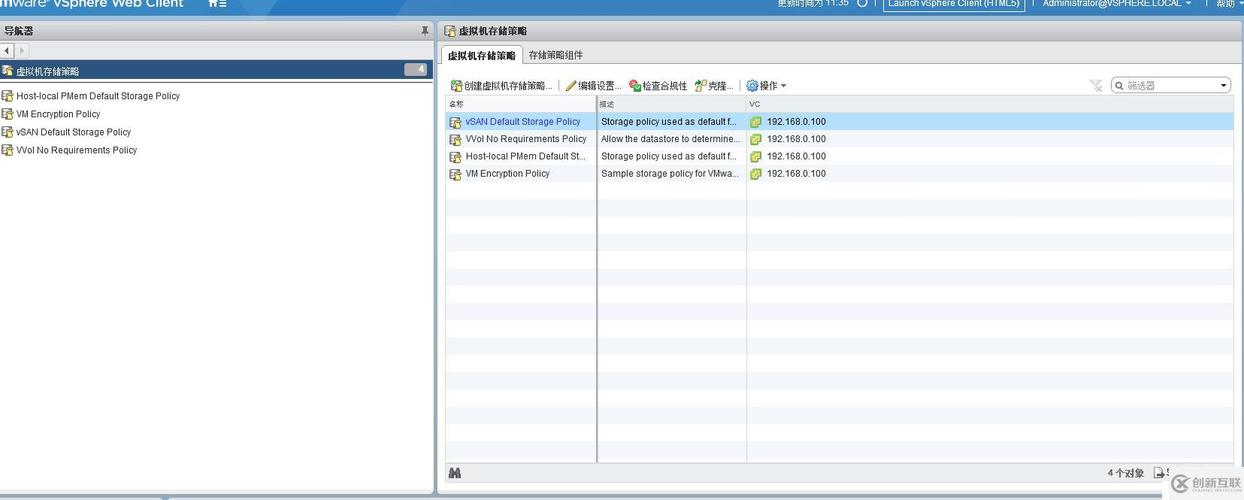
Task: Click vCenter icon in Host-local PMem row
Action: [x=756, y=156]
